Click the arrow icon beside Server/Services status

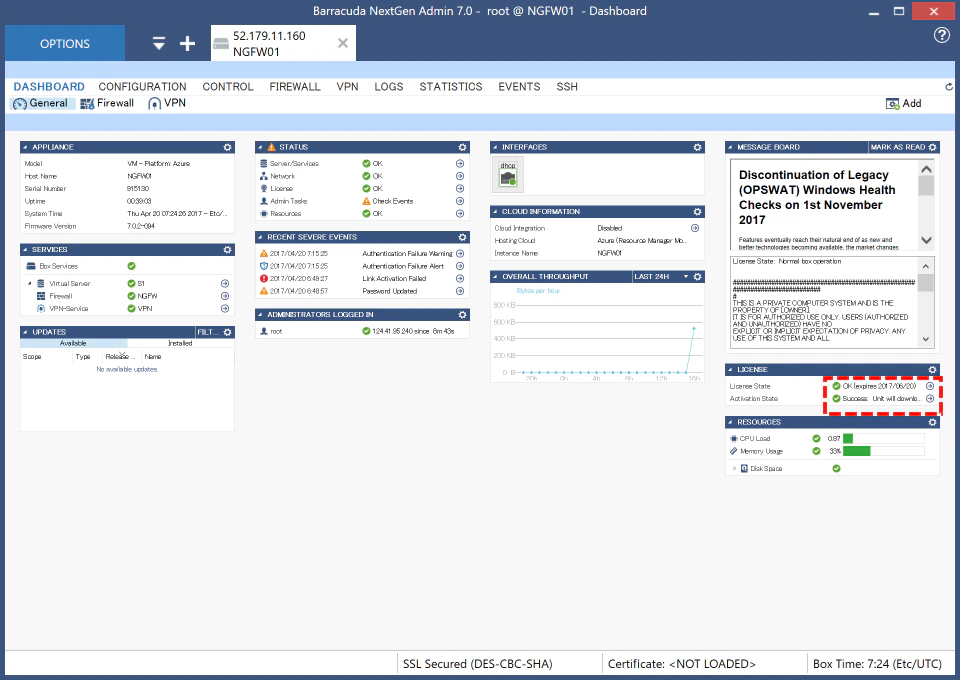coord(460,163)
